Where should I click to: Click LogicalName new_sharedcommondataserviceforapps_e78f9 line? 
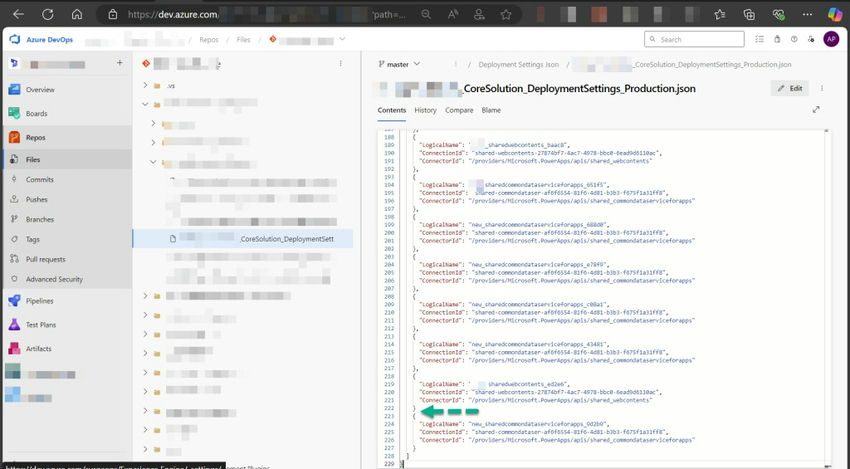514,265
